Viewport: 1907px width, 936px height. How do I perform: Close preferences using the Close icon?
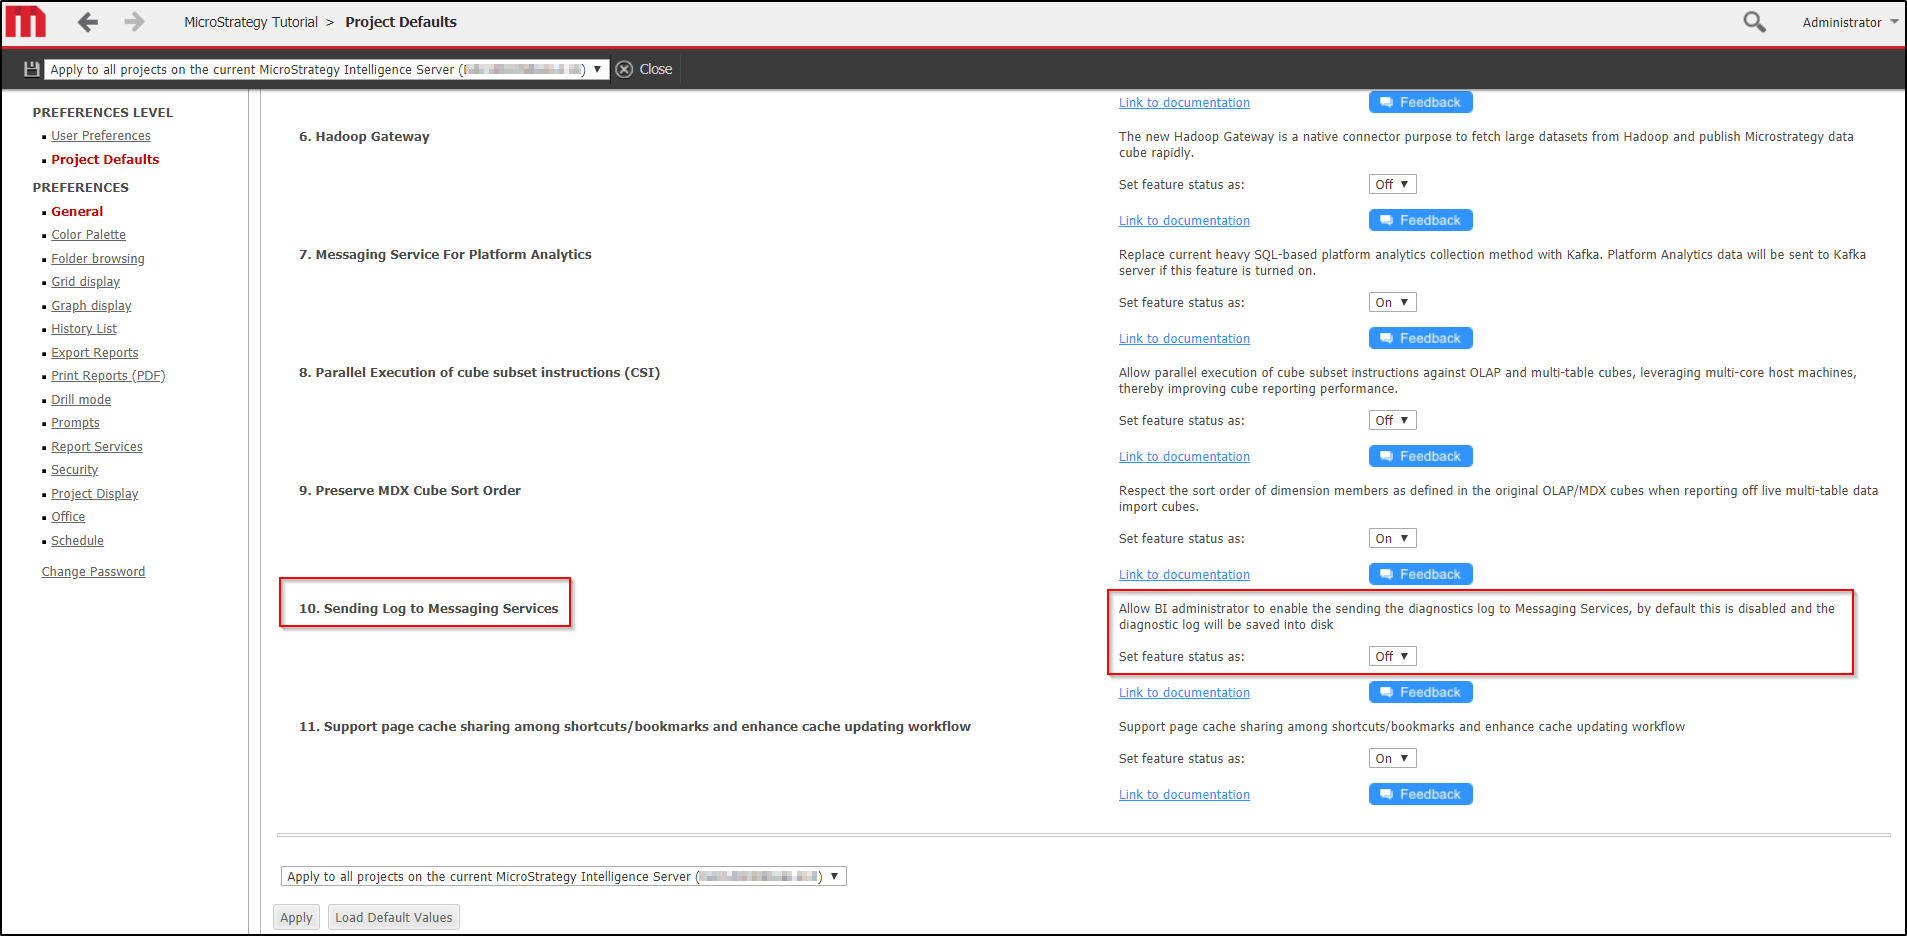(x=625, y=69)
